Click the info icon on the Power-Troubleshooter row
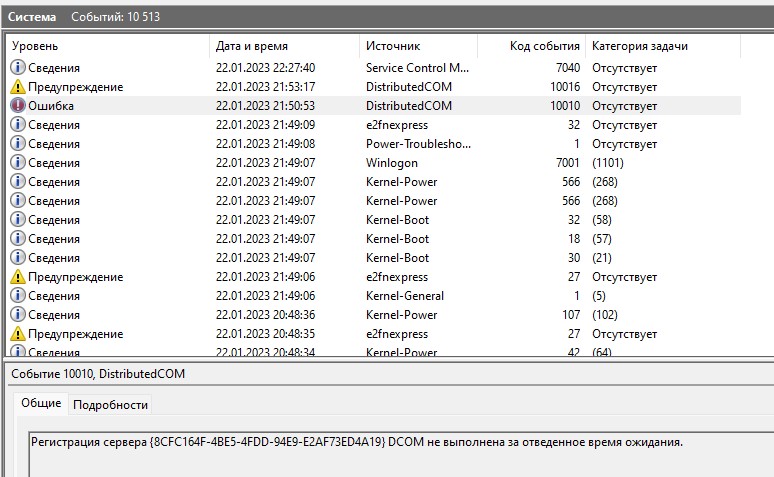The image size is (774, 477). tap(17, 144)
